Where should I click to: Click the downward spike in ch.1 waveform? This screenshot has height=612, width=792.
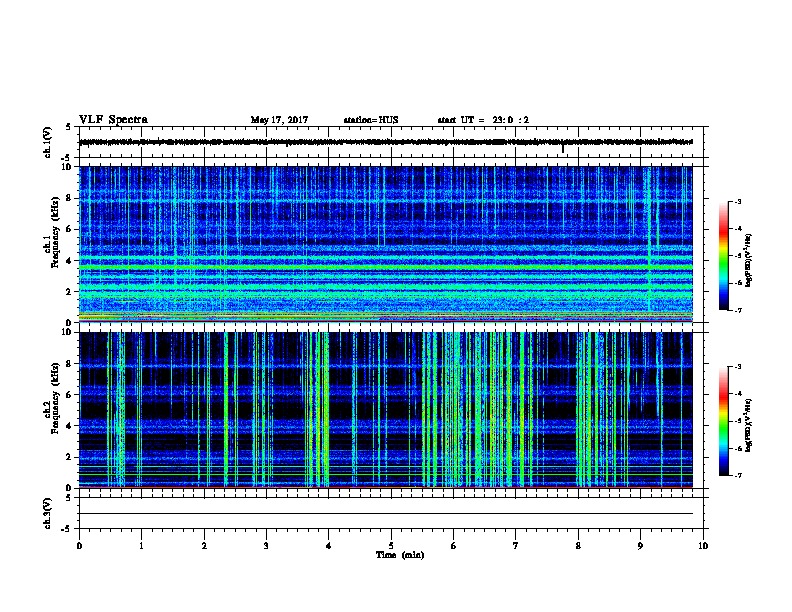click(563, 149)
